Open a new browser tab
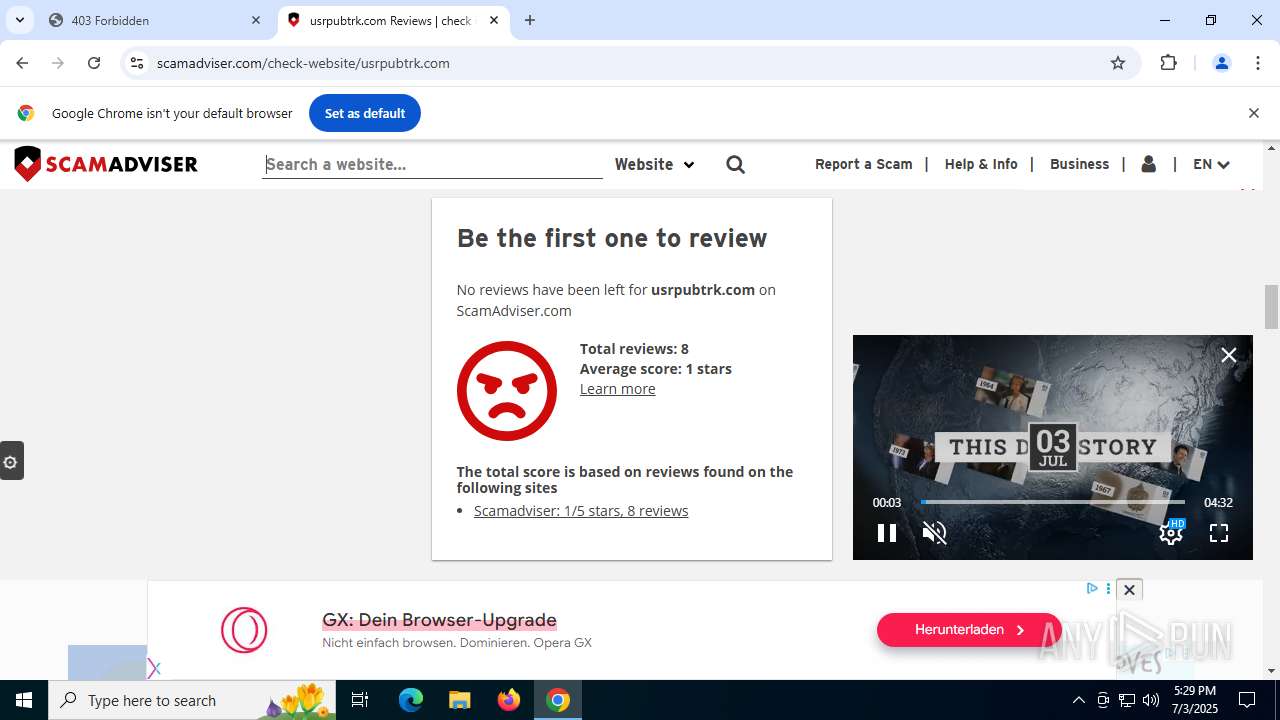The width and height of the screenshot is (1280, 720). (x=530, y=20)
